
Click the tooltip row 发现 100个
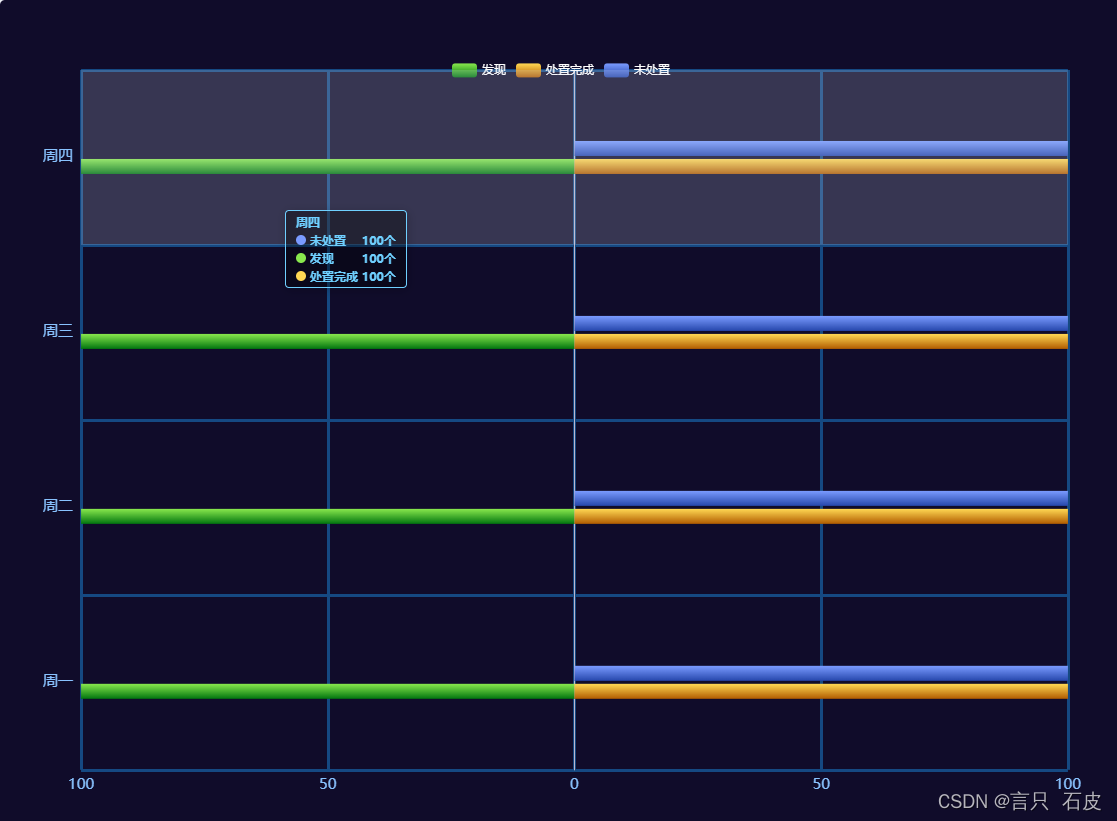pyautogui.click(x=346, y=259)
